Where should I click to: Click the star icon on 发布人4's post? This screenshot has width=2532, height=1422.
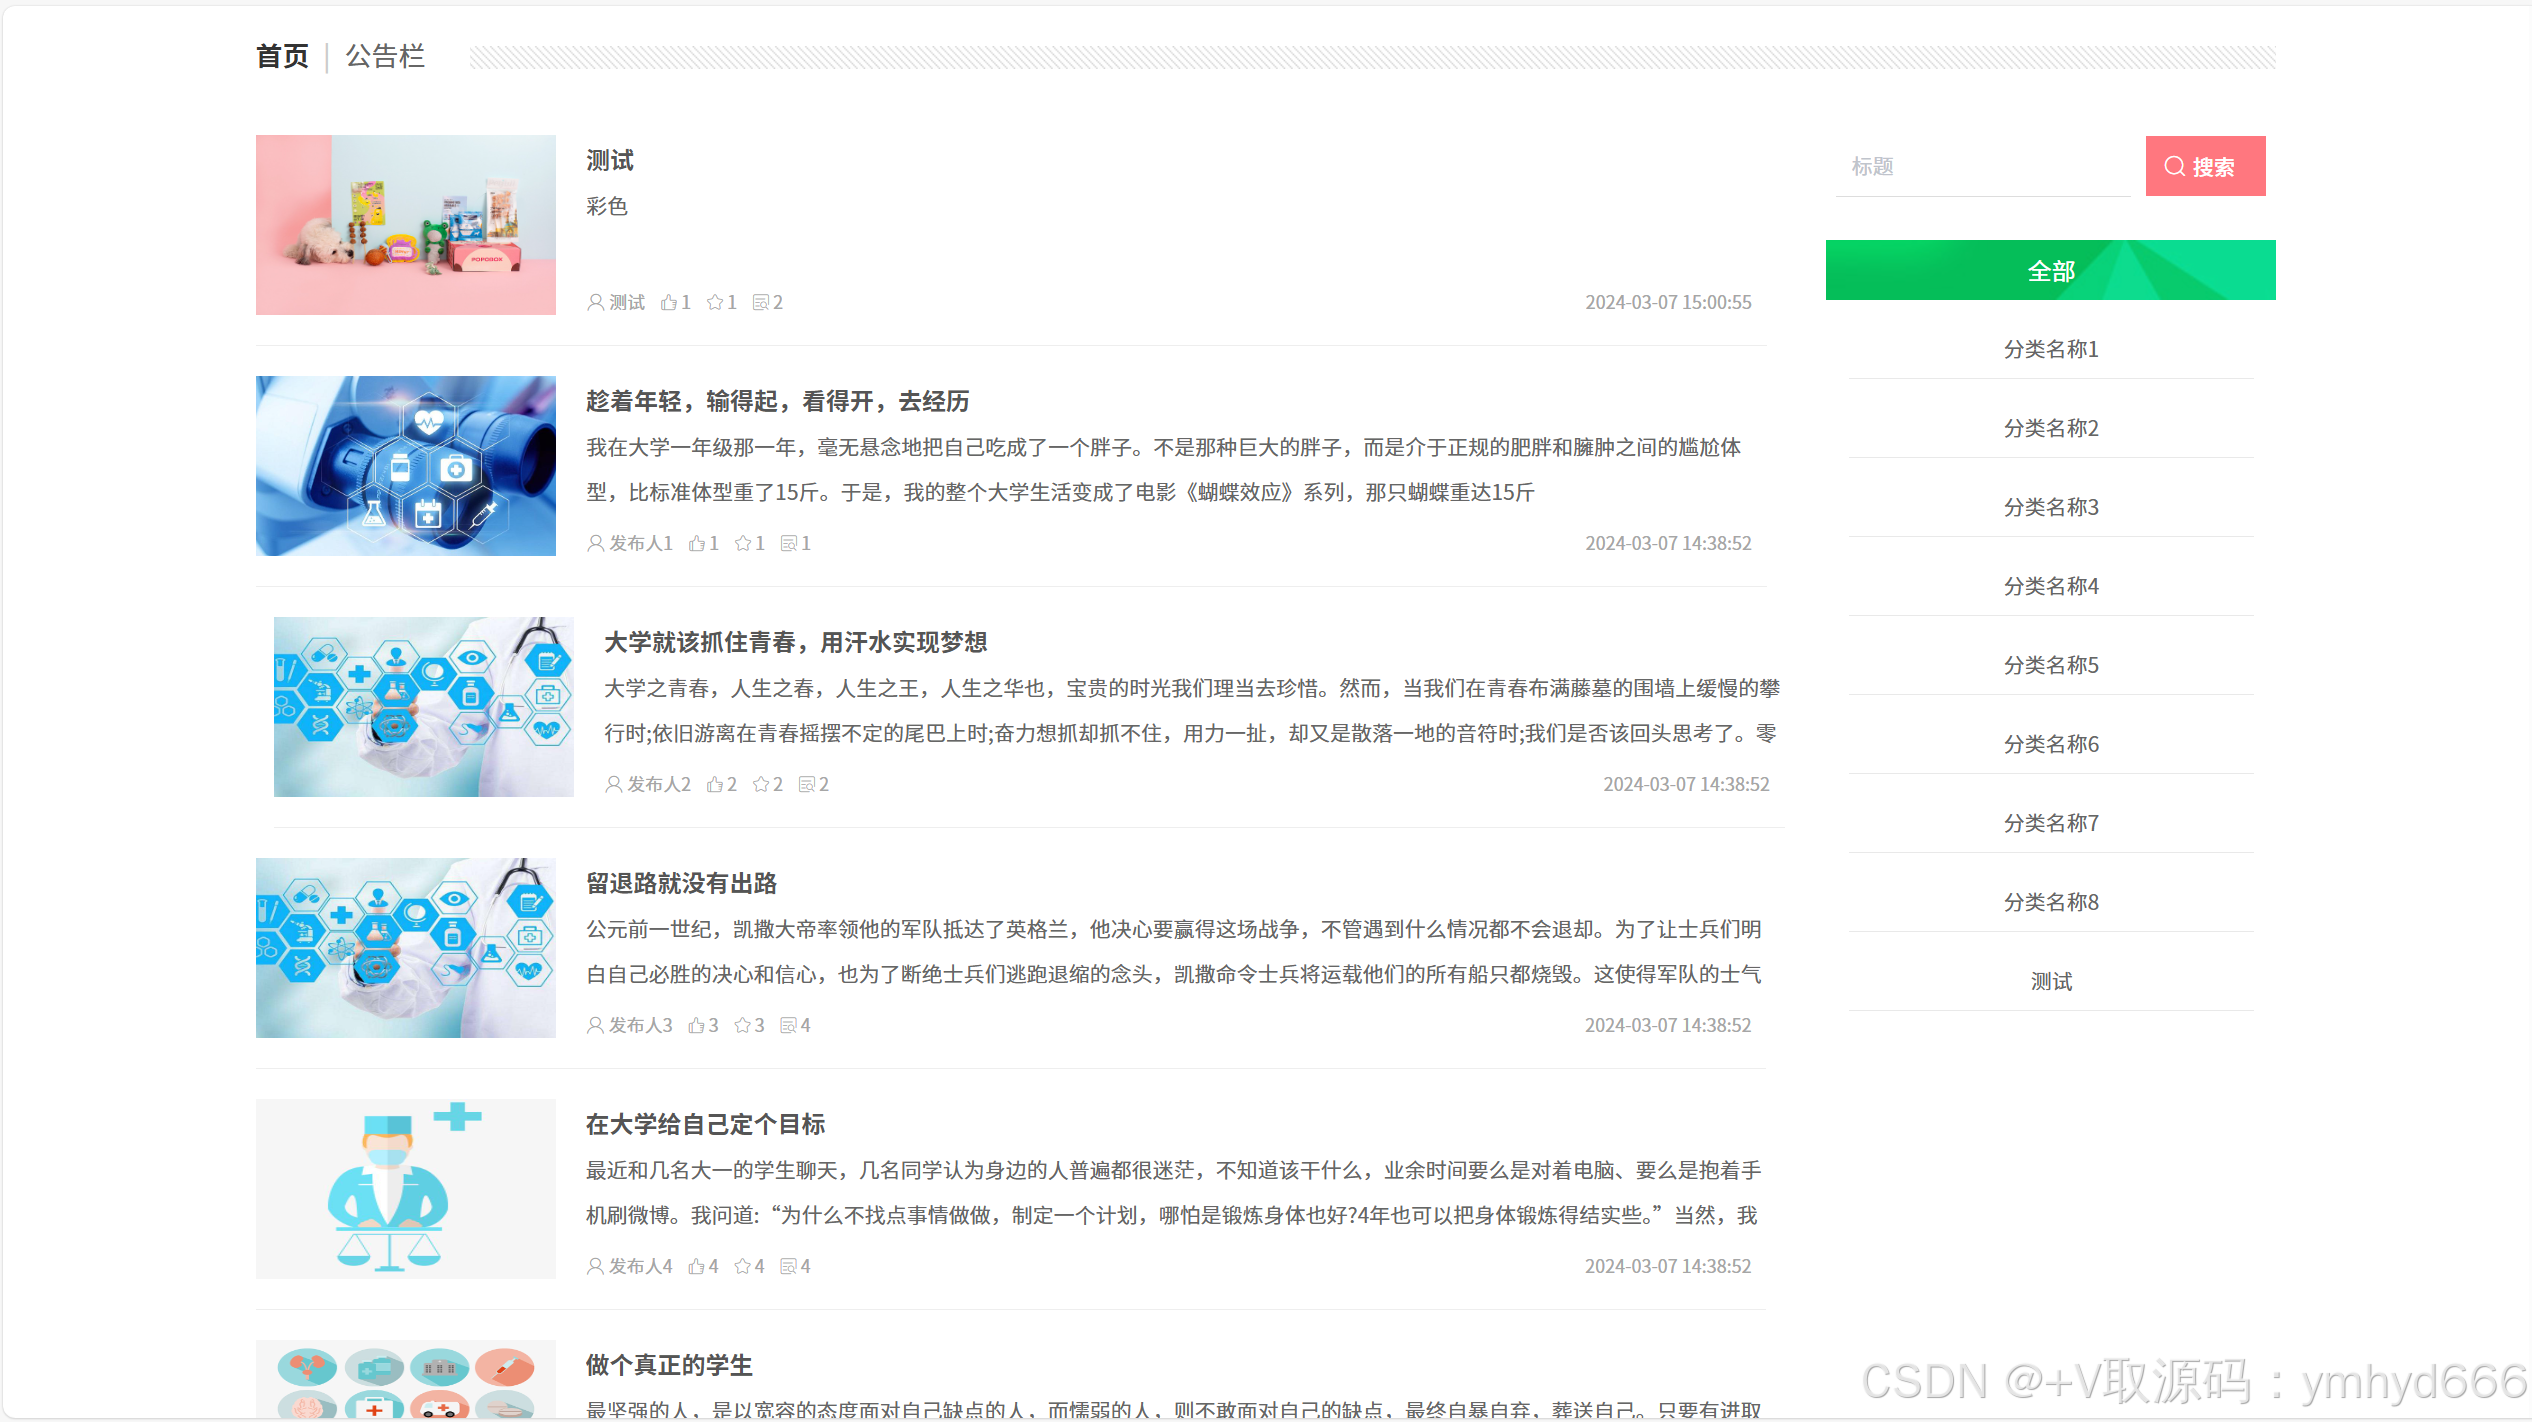(742, 1266)
